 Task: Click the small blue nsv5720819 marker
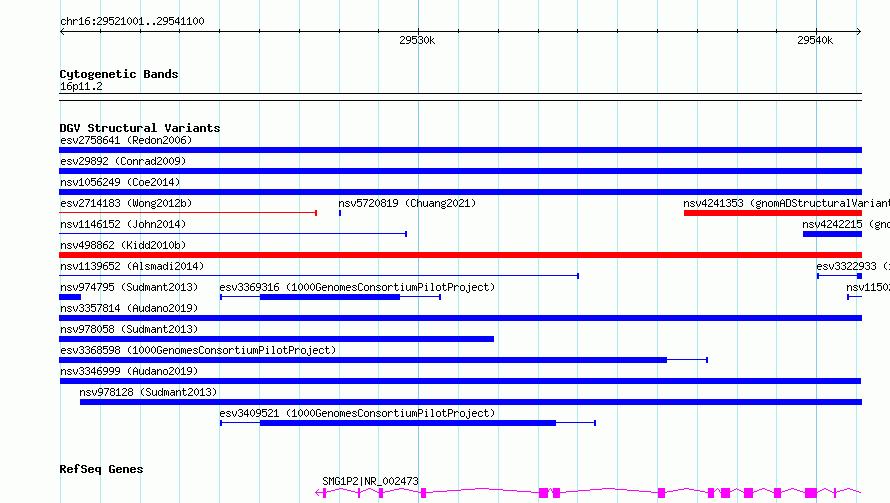[x=340, y=213]
